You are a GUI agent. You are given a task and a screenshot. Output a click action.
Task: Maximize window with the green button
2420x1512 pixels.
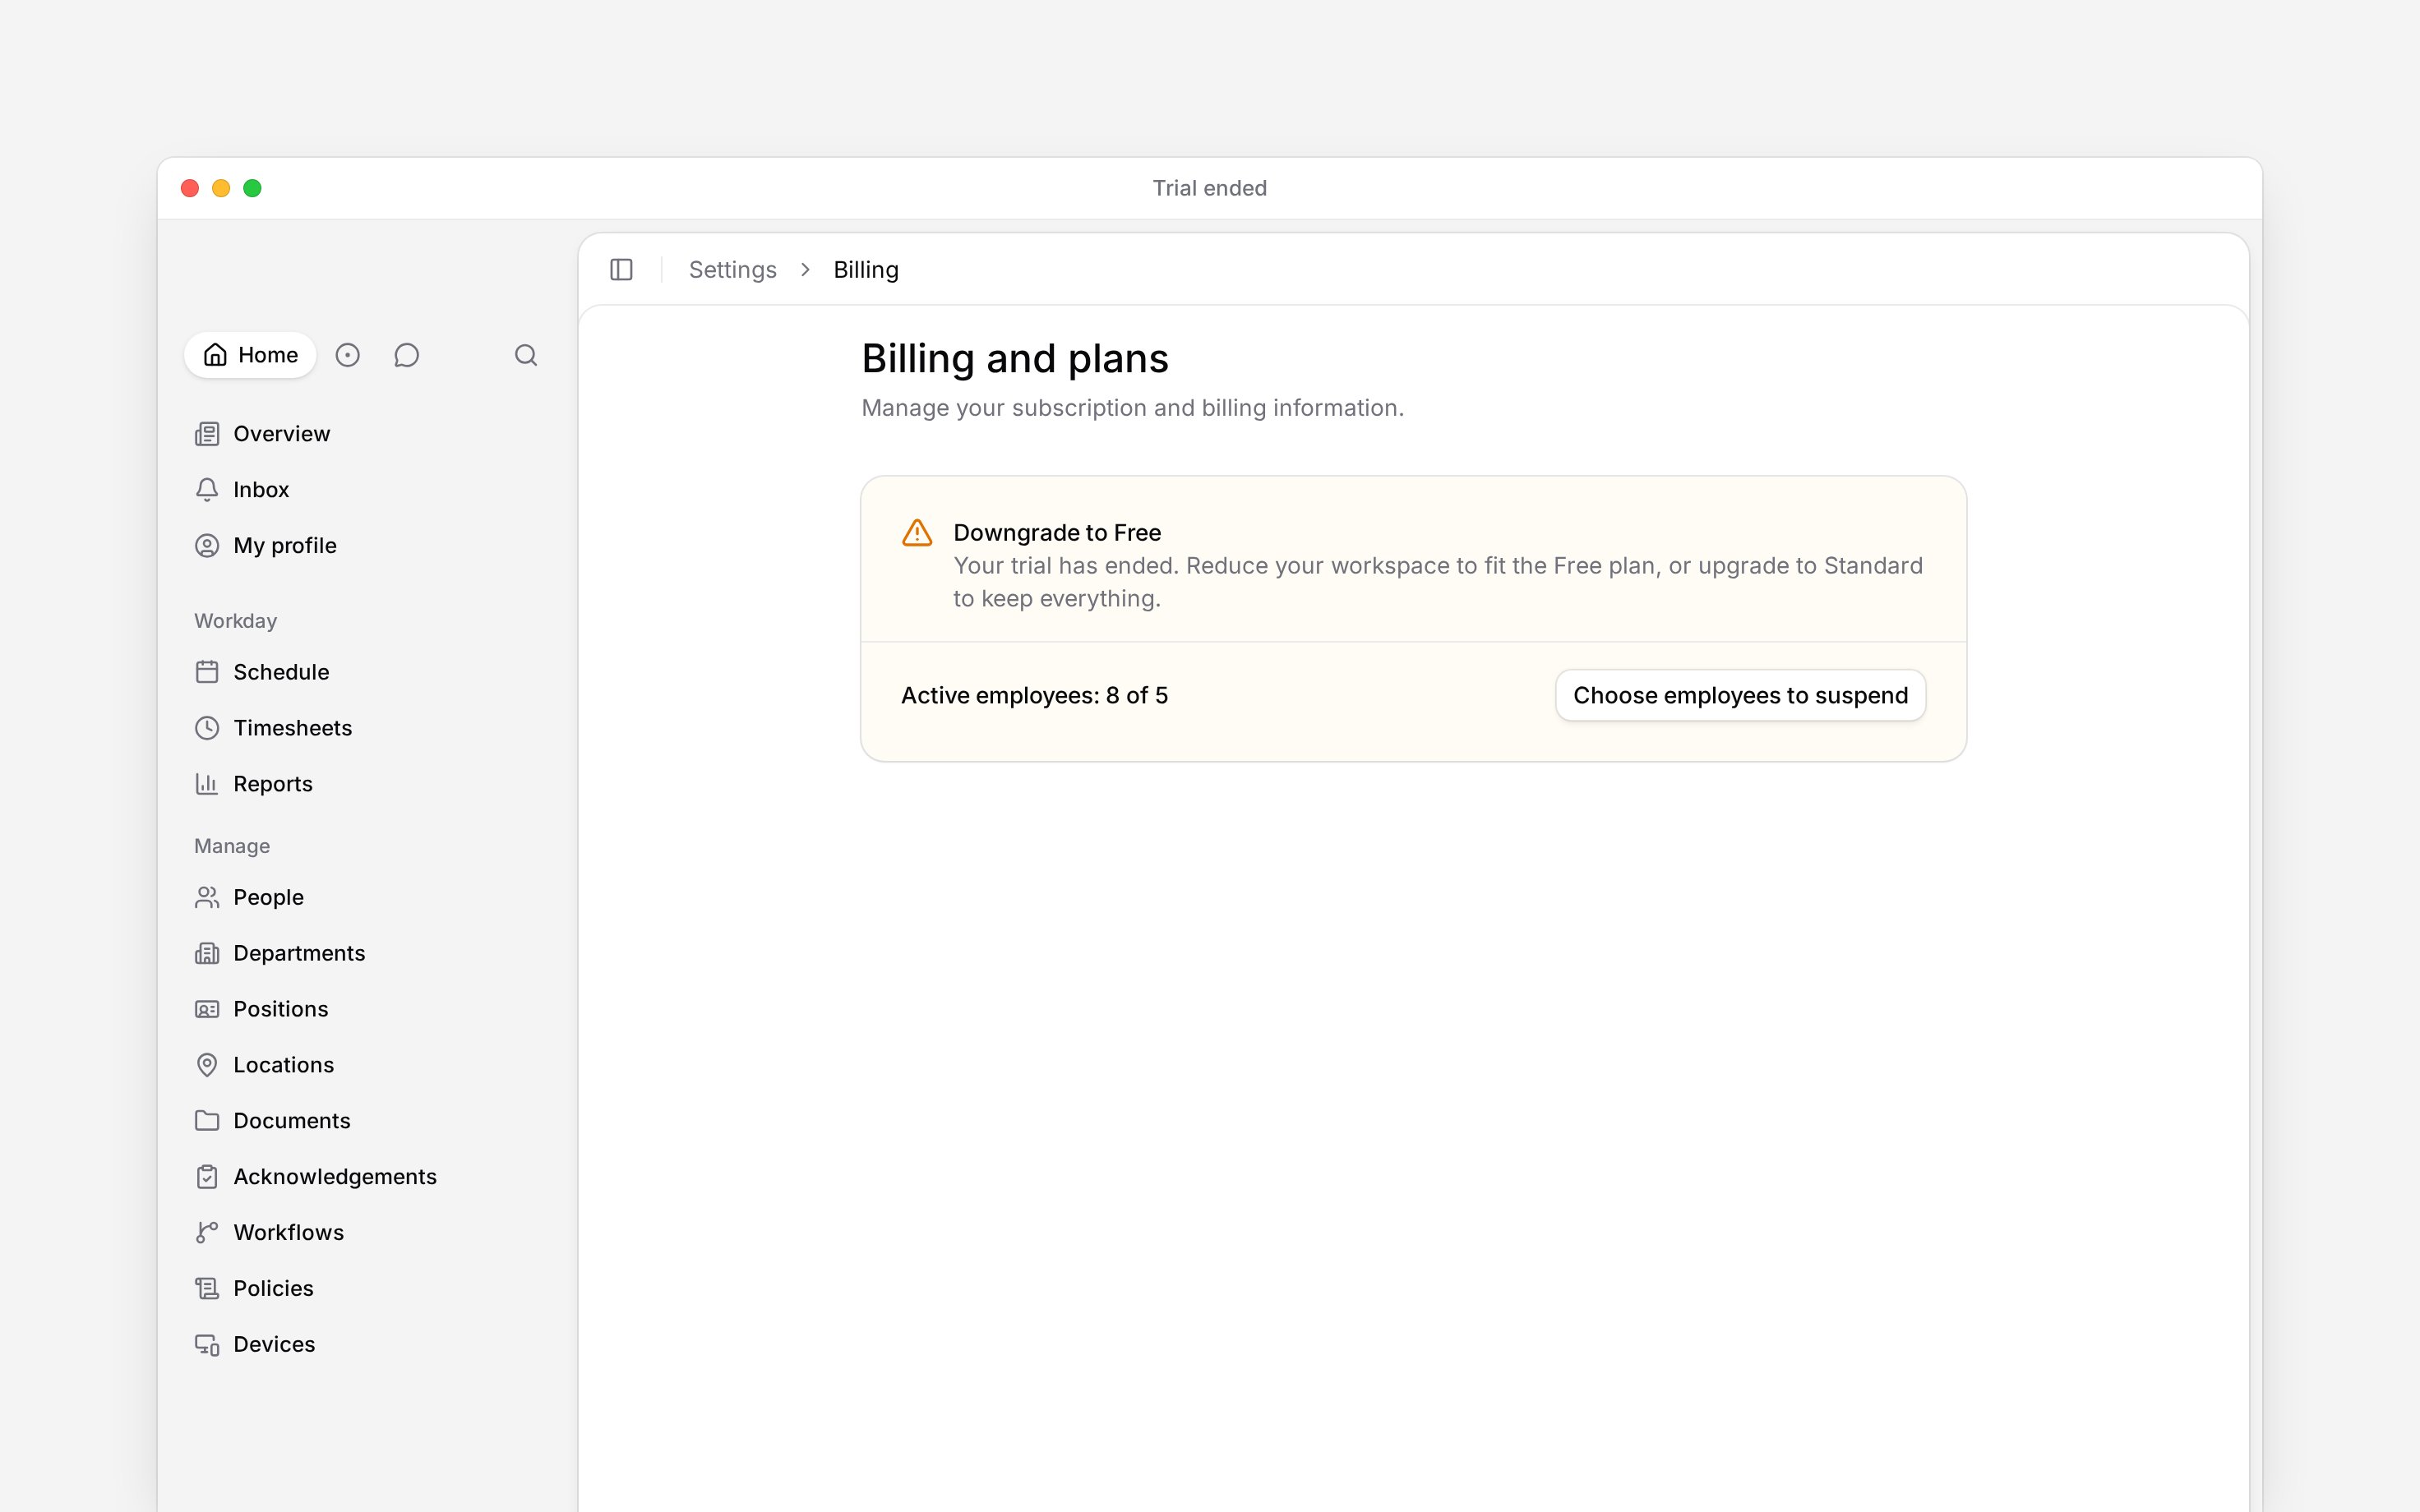click(252, 188)
